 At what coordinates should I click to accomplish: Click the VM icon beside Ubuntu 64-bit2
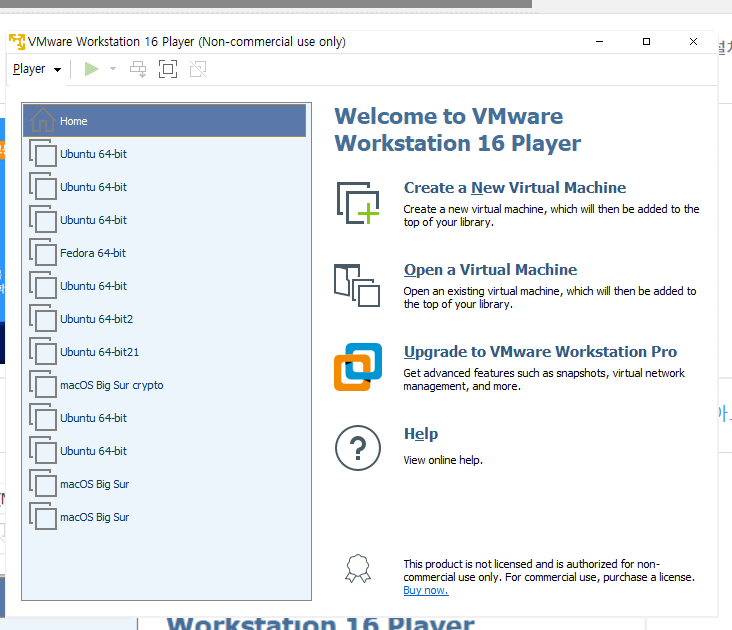(x=43, y=318)
